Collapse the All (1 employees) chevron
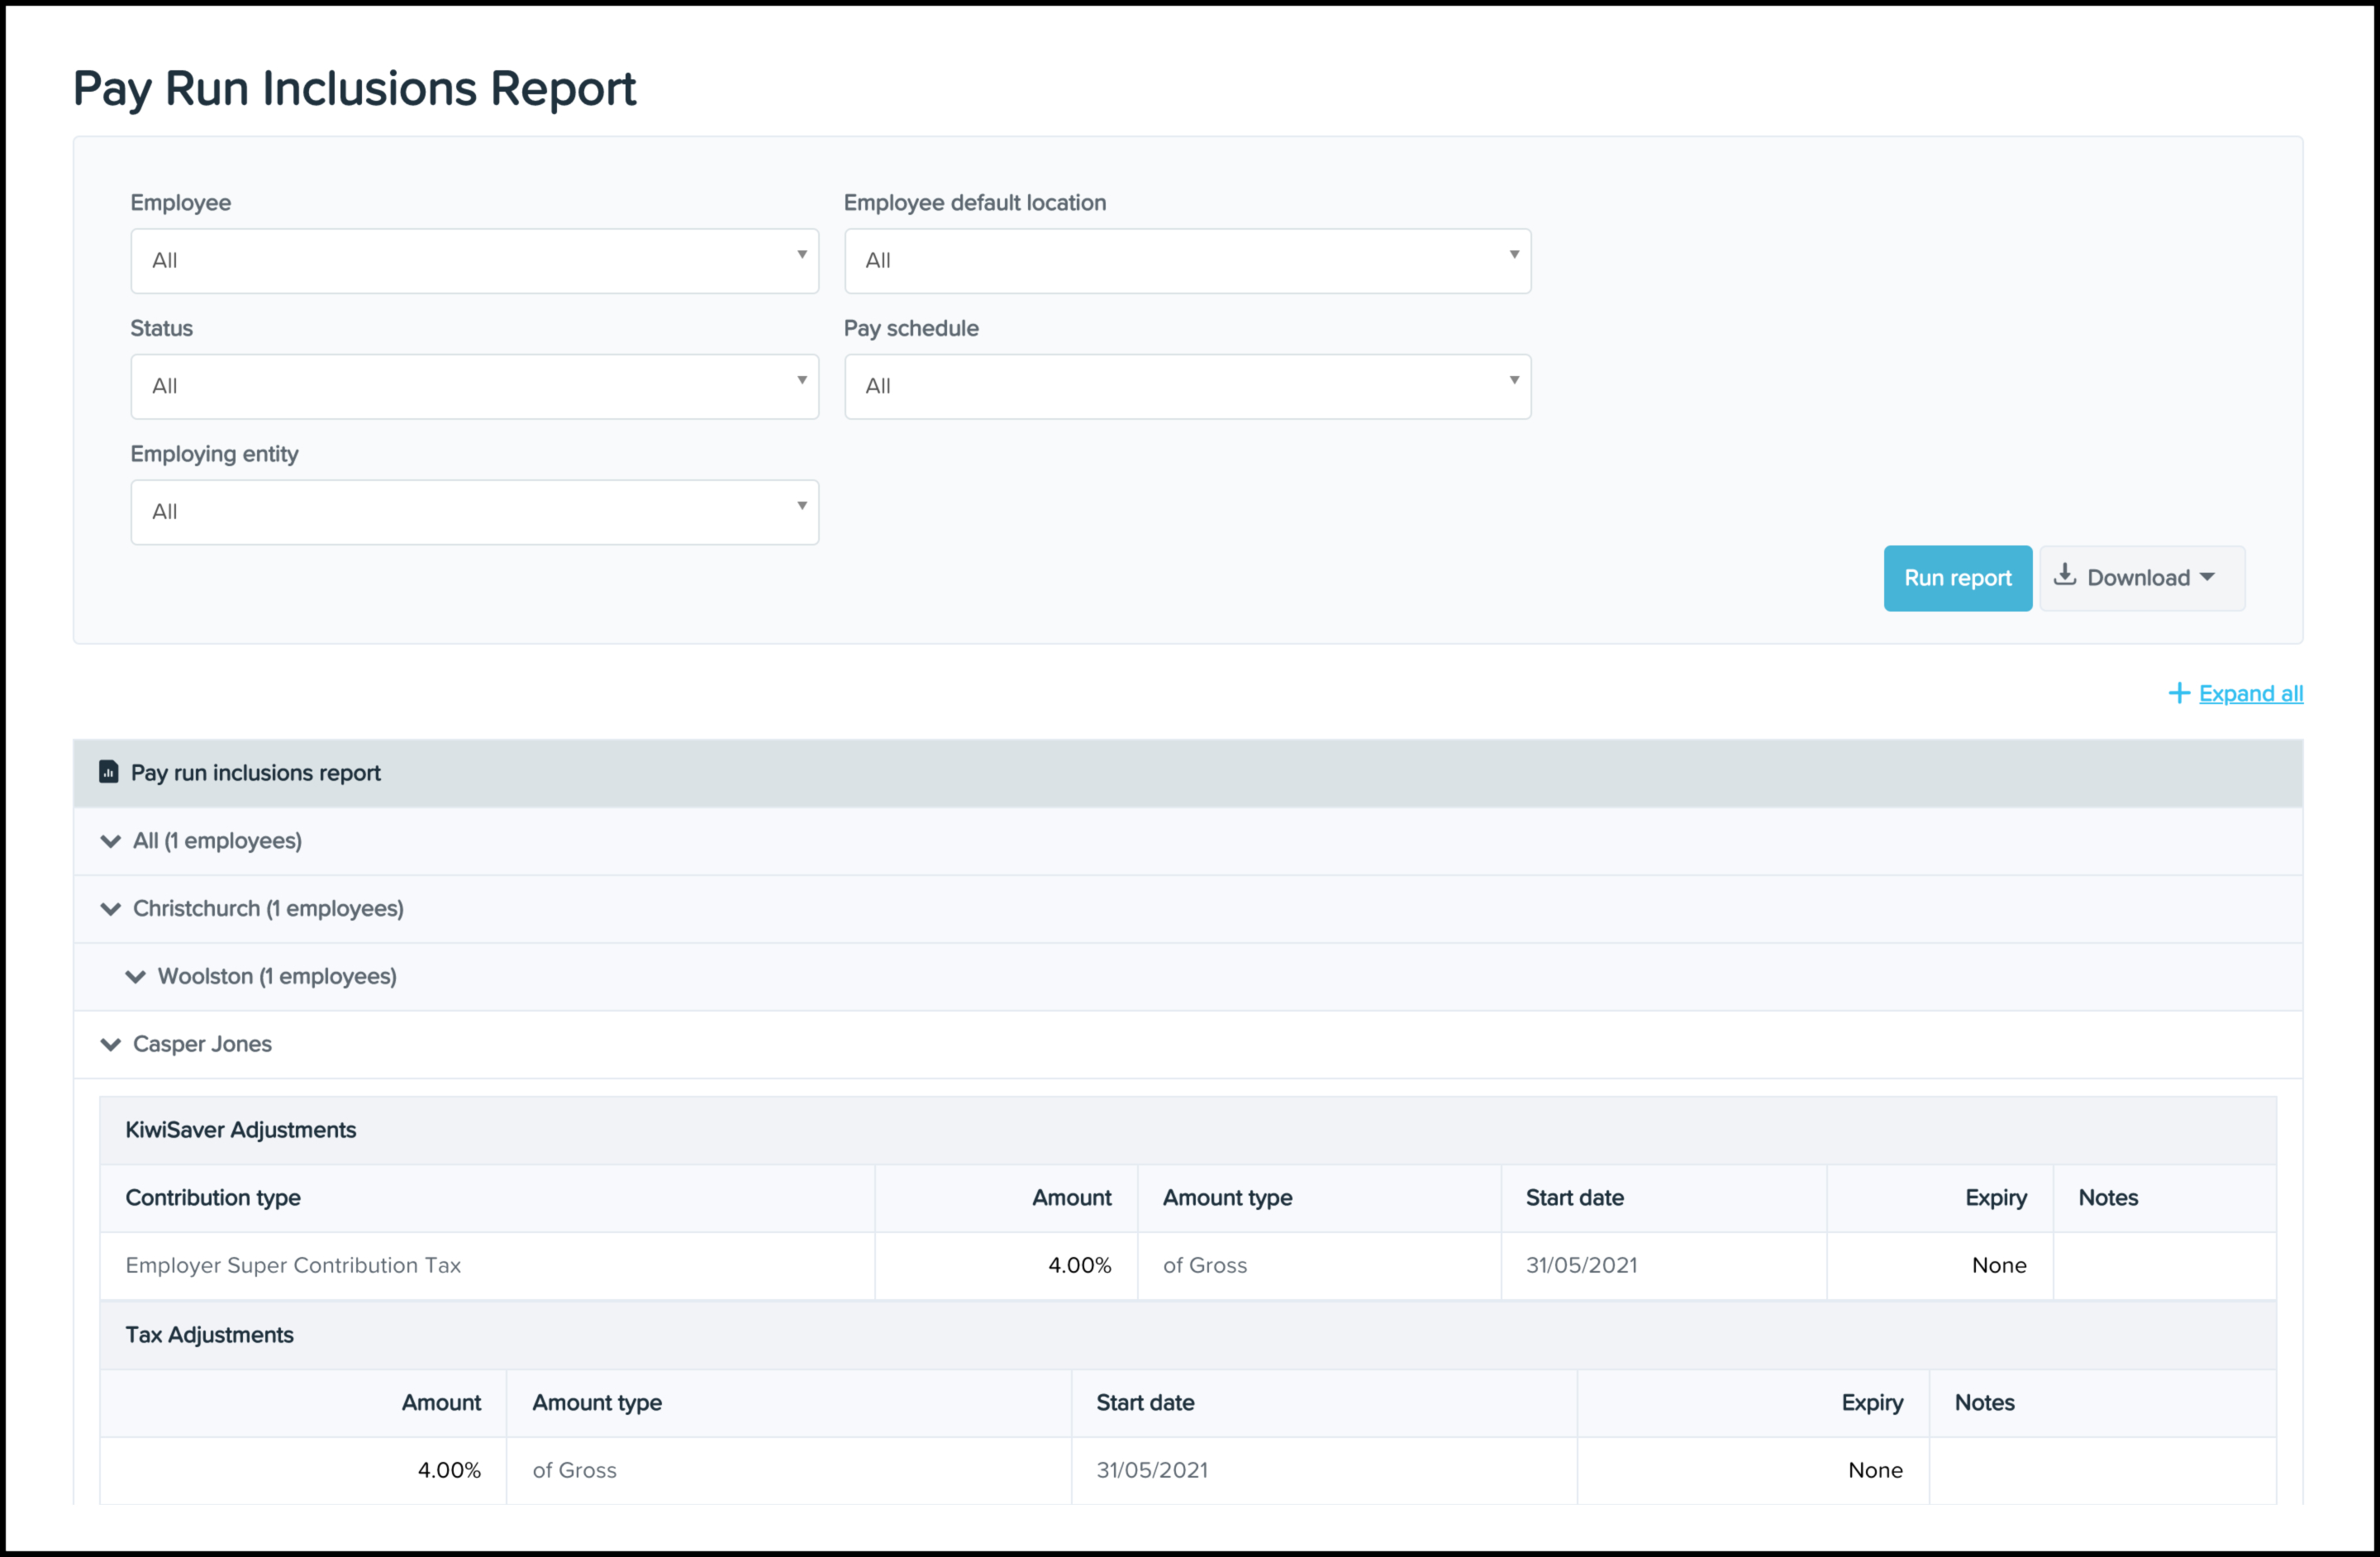The width and height of the screenshot is (2380, 1557). (x=111, y=841)
